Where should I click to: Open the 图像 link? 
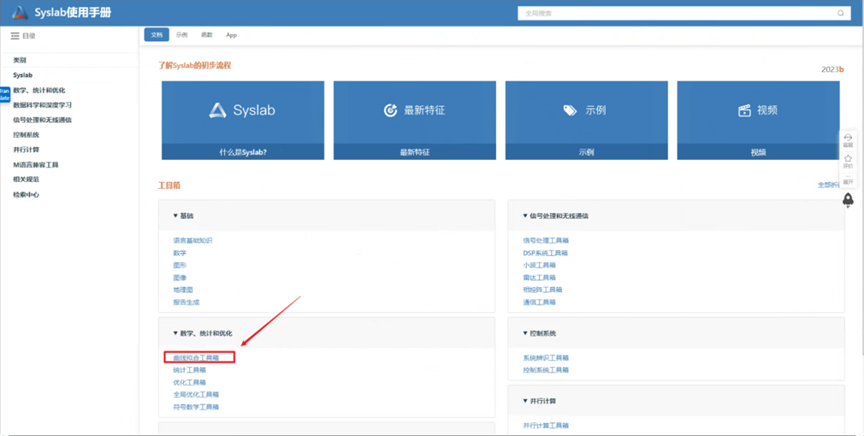pos(180,278)
